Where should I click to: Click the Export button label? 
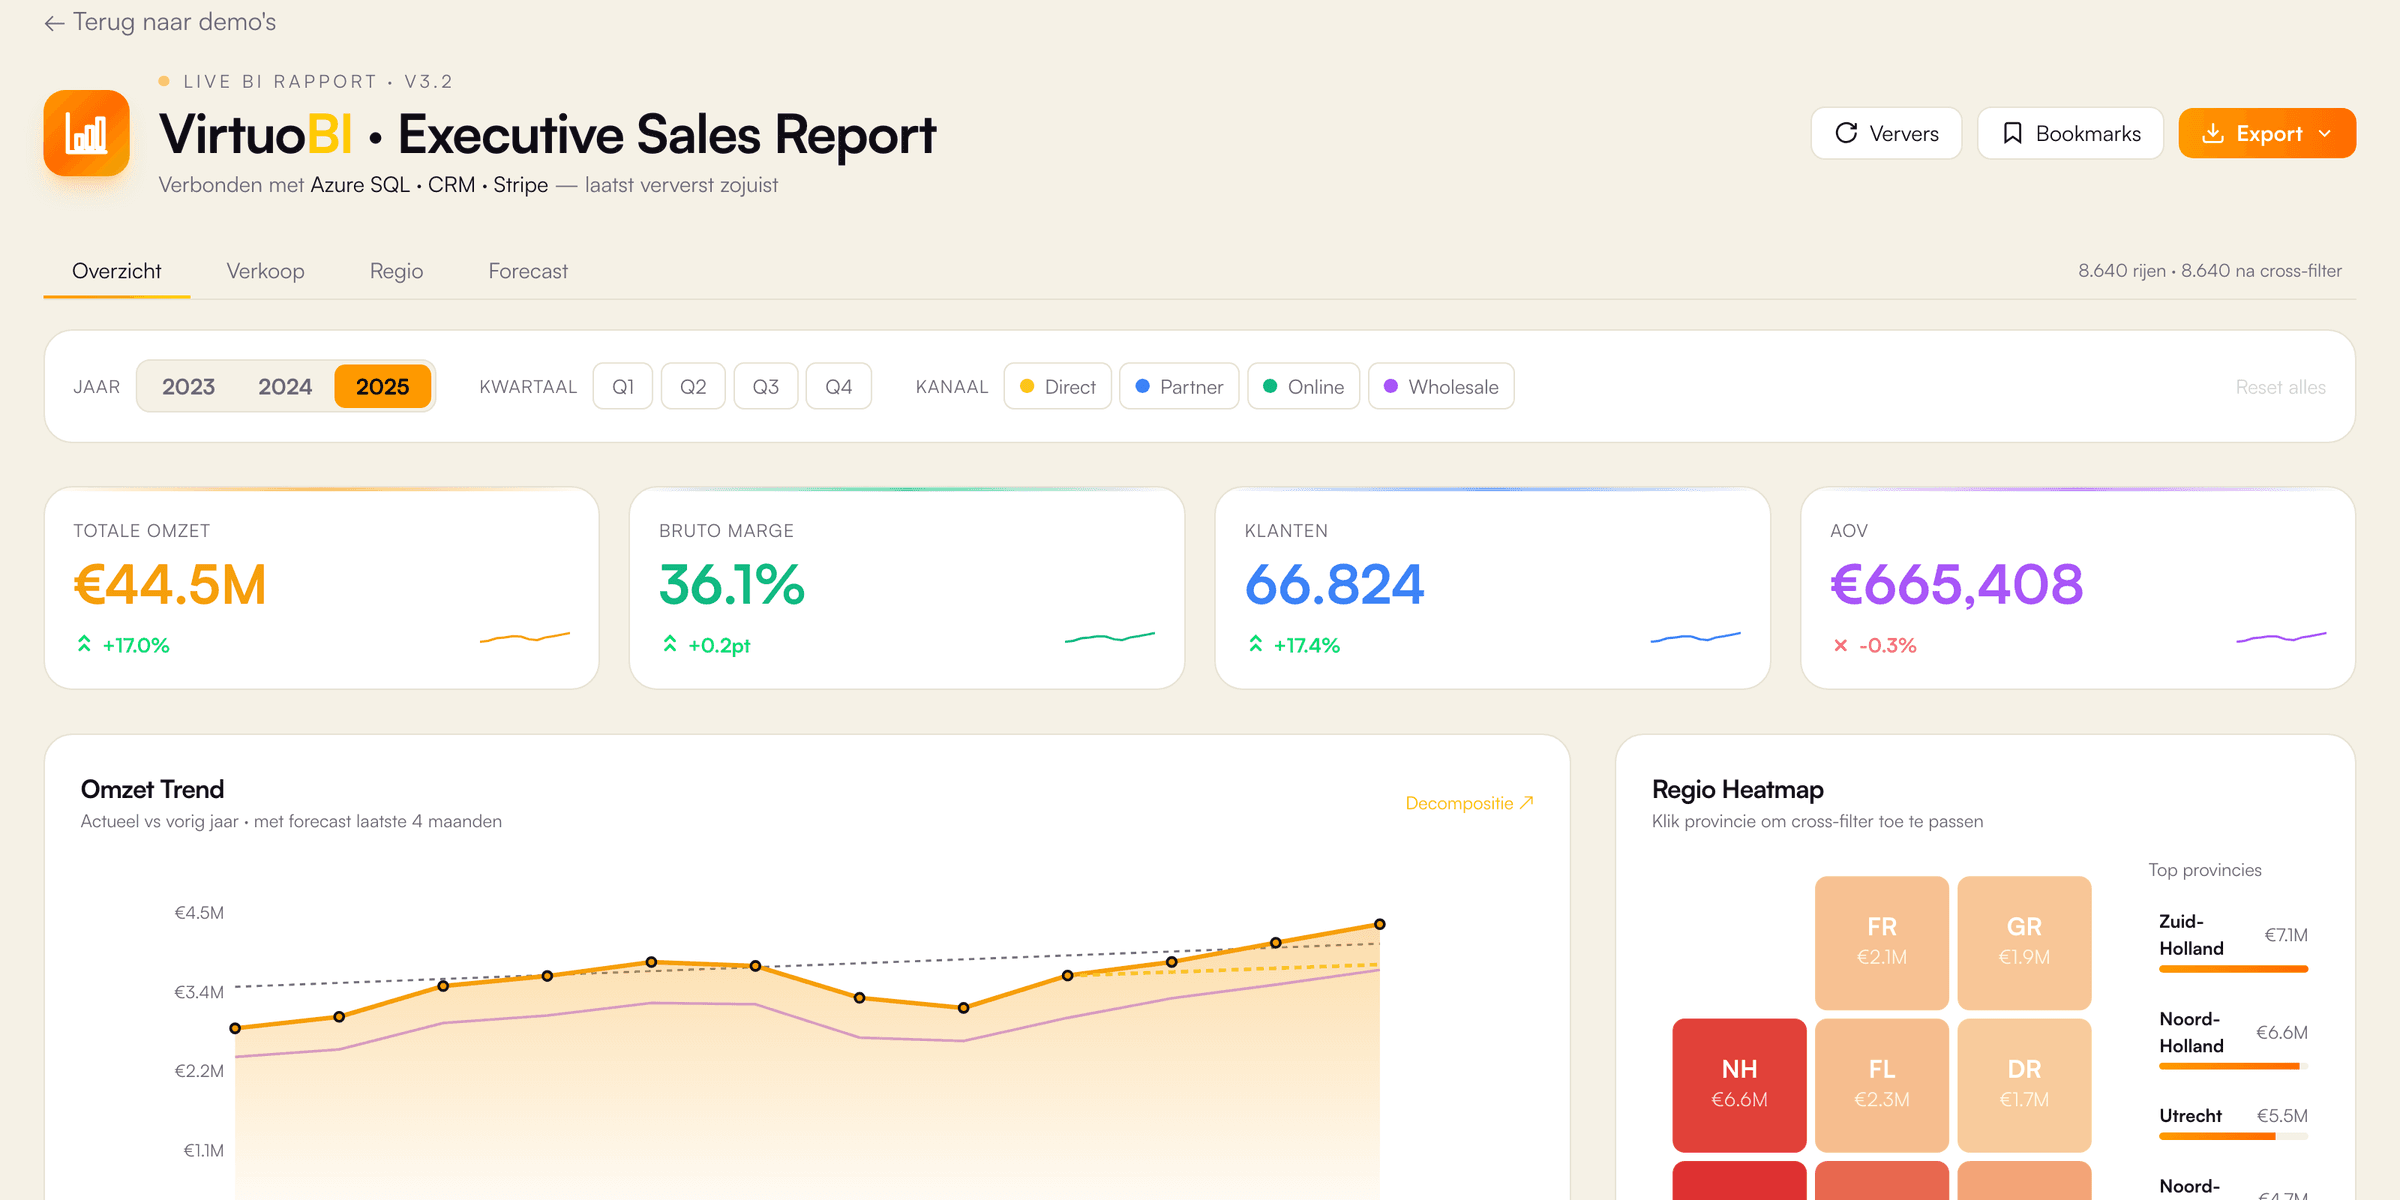[2269, 133]
